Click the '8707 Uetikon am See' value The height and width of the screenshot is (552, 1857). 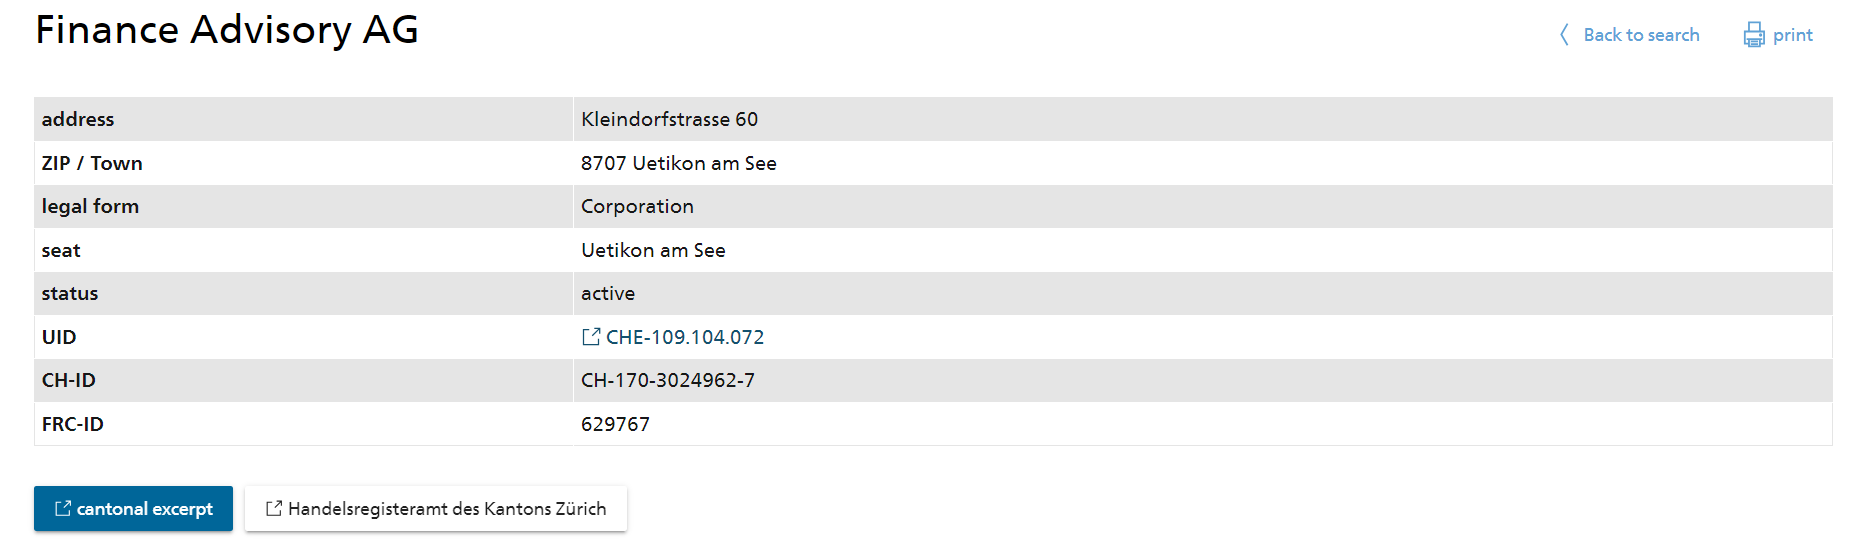pyautogui.click(x=678, y=163)
